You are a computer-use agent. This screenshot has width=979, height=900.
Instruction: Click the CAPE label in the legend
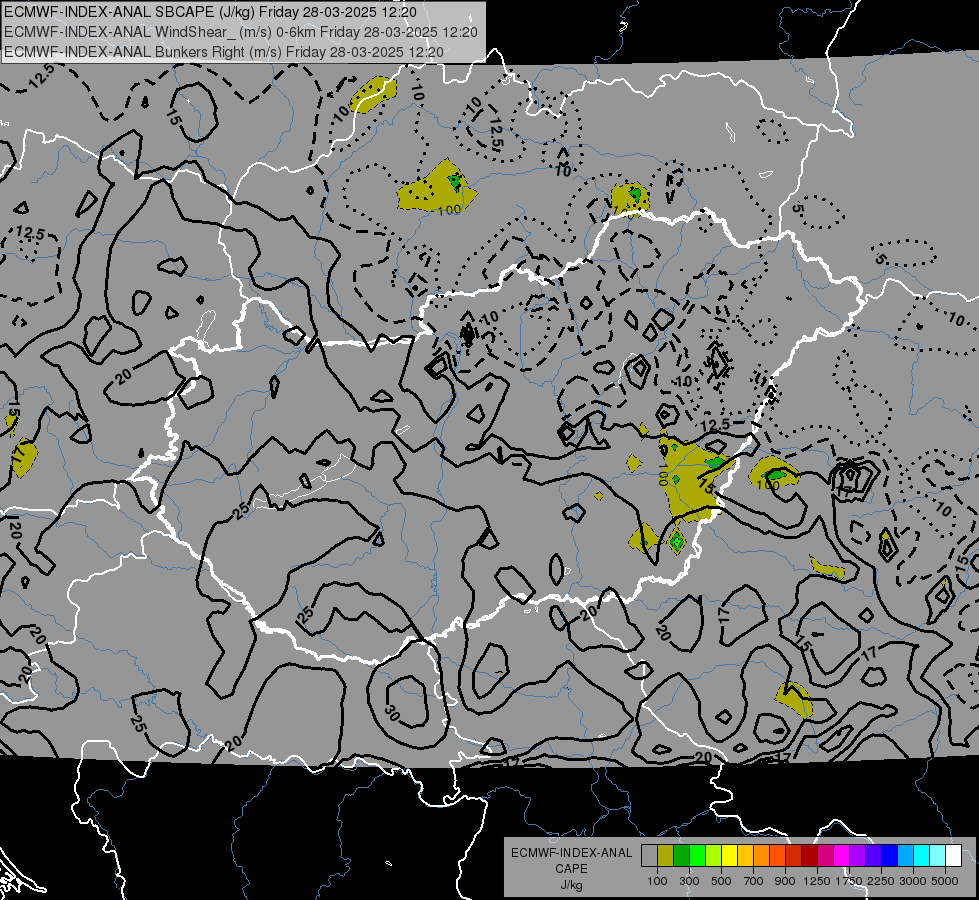point(571,869)
